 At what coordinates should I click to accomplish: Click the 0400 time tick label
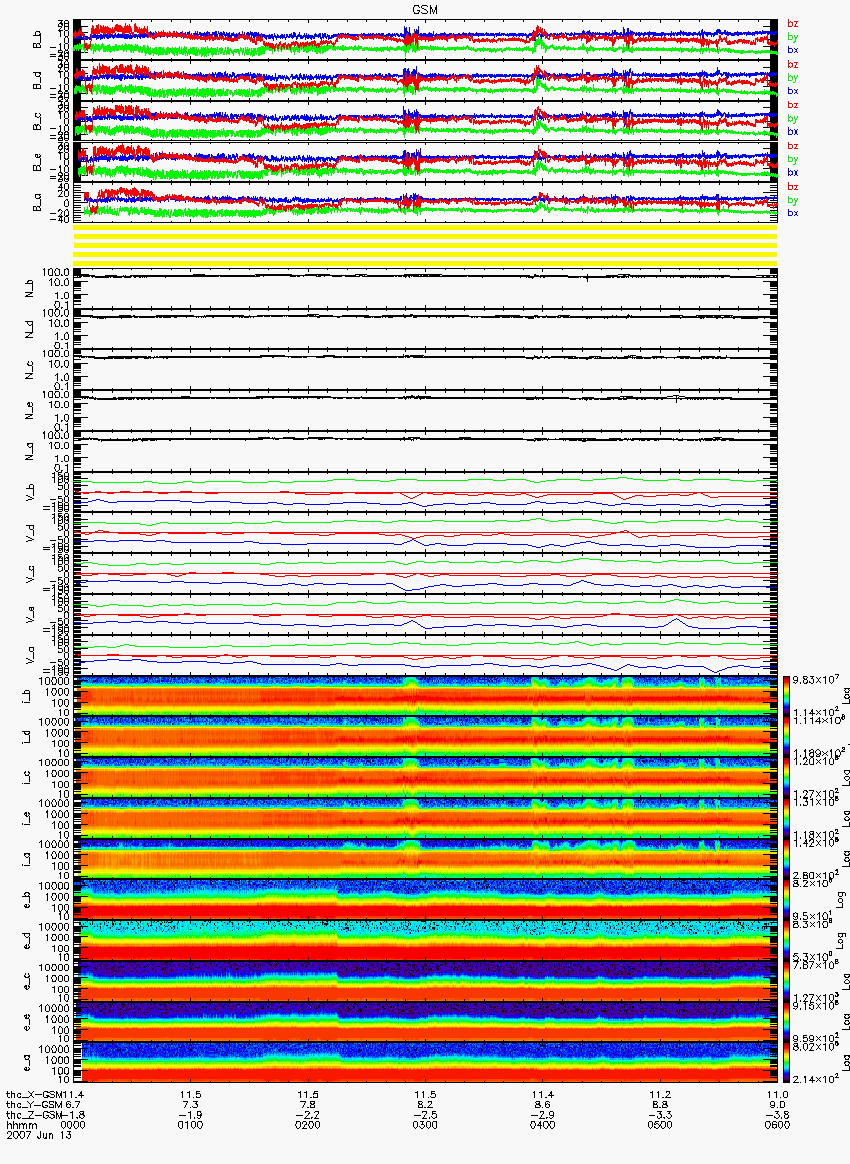pos(543,1125)
